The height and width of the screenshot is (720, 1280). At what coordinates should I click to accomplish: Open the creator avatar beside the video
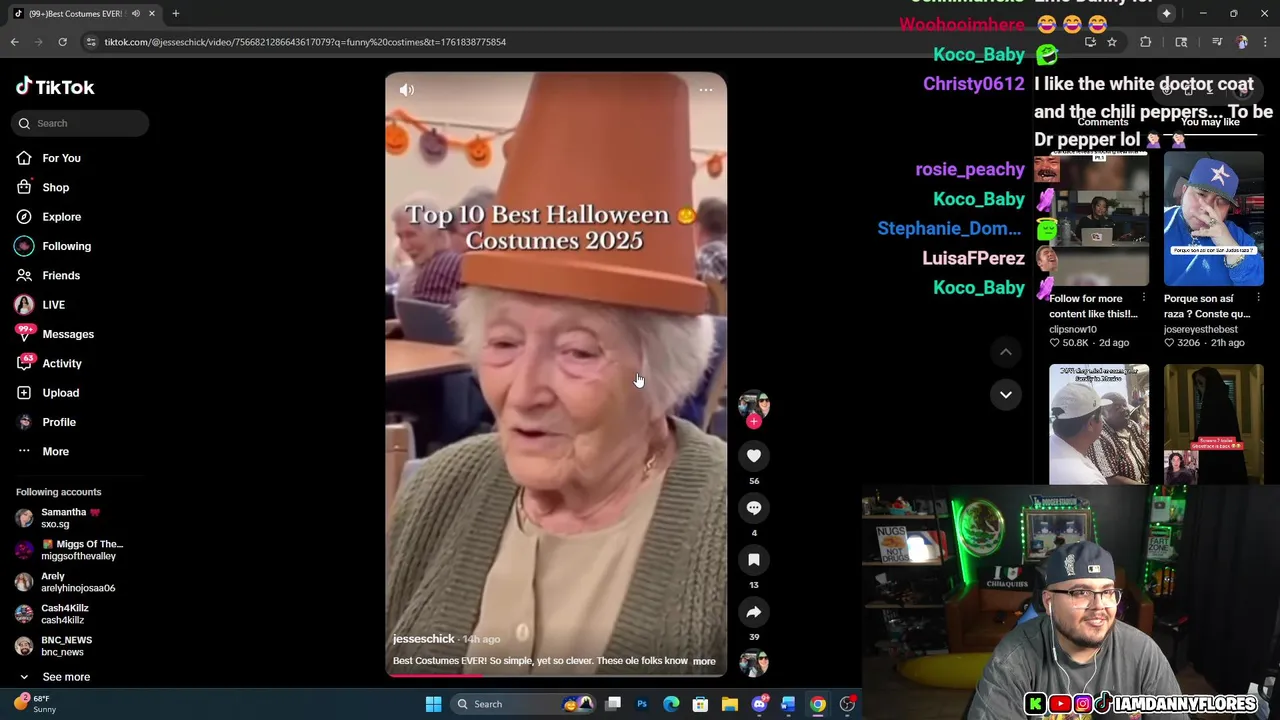click(754, 404)
